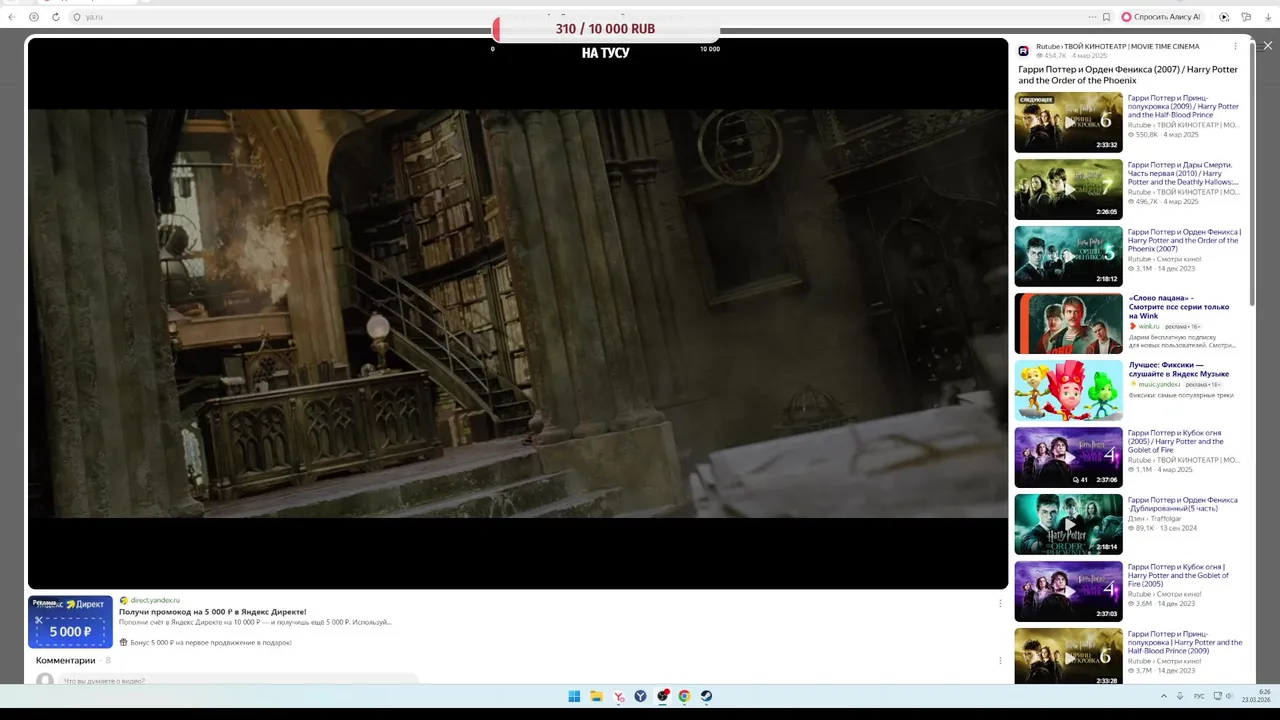Open the browser three-dots menu in address bar
The image size is (1280, 720).
pyautogui.click(x=1092, y=17)
